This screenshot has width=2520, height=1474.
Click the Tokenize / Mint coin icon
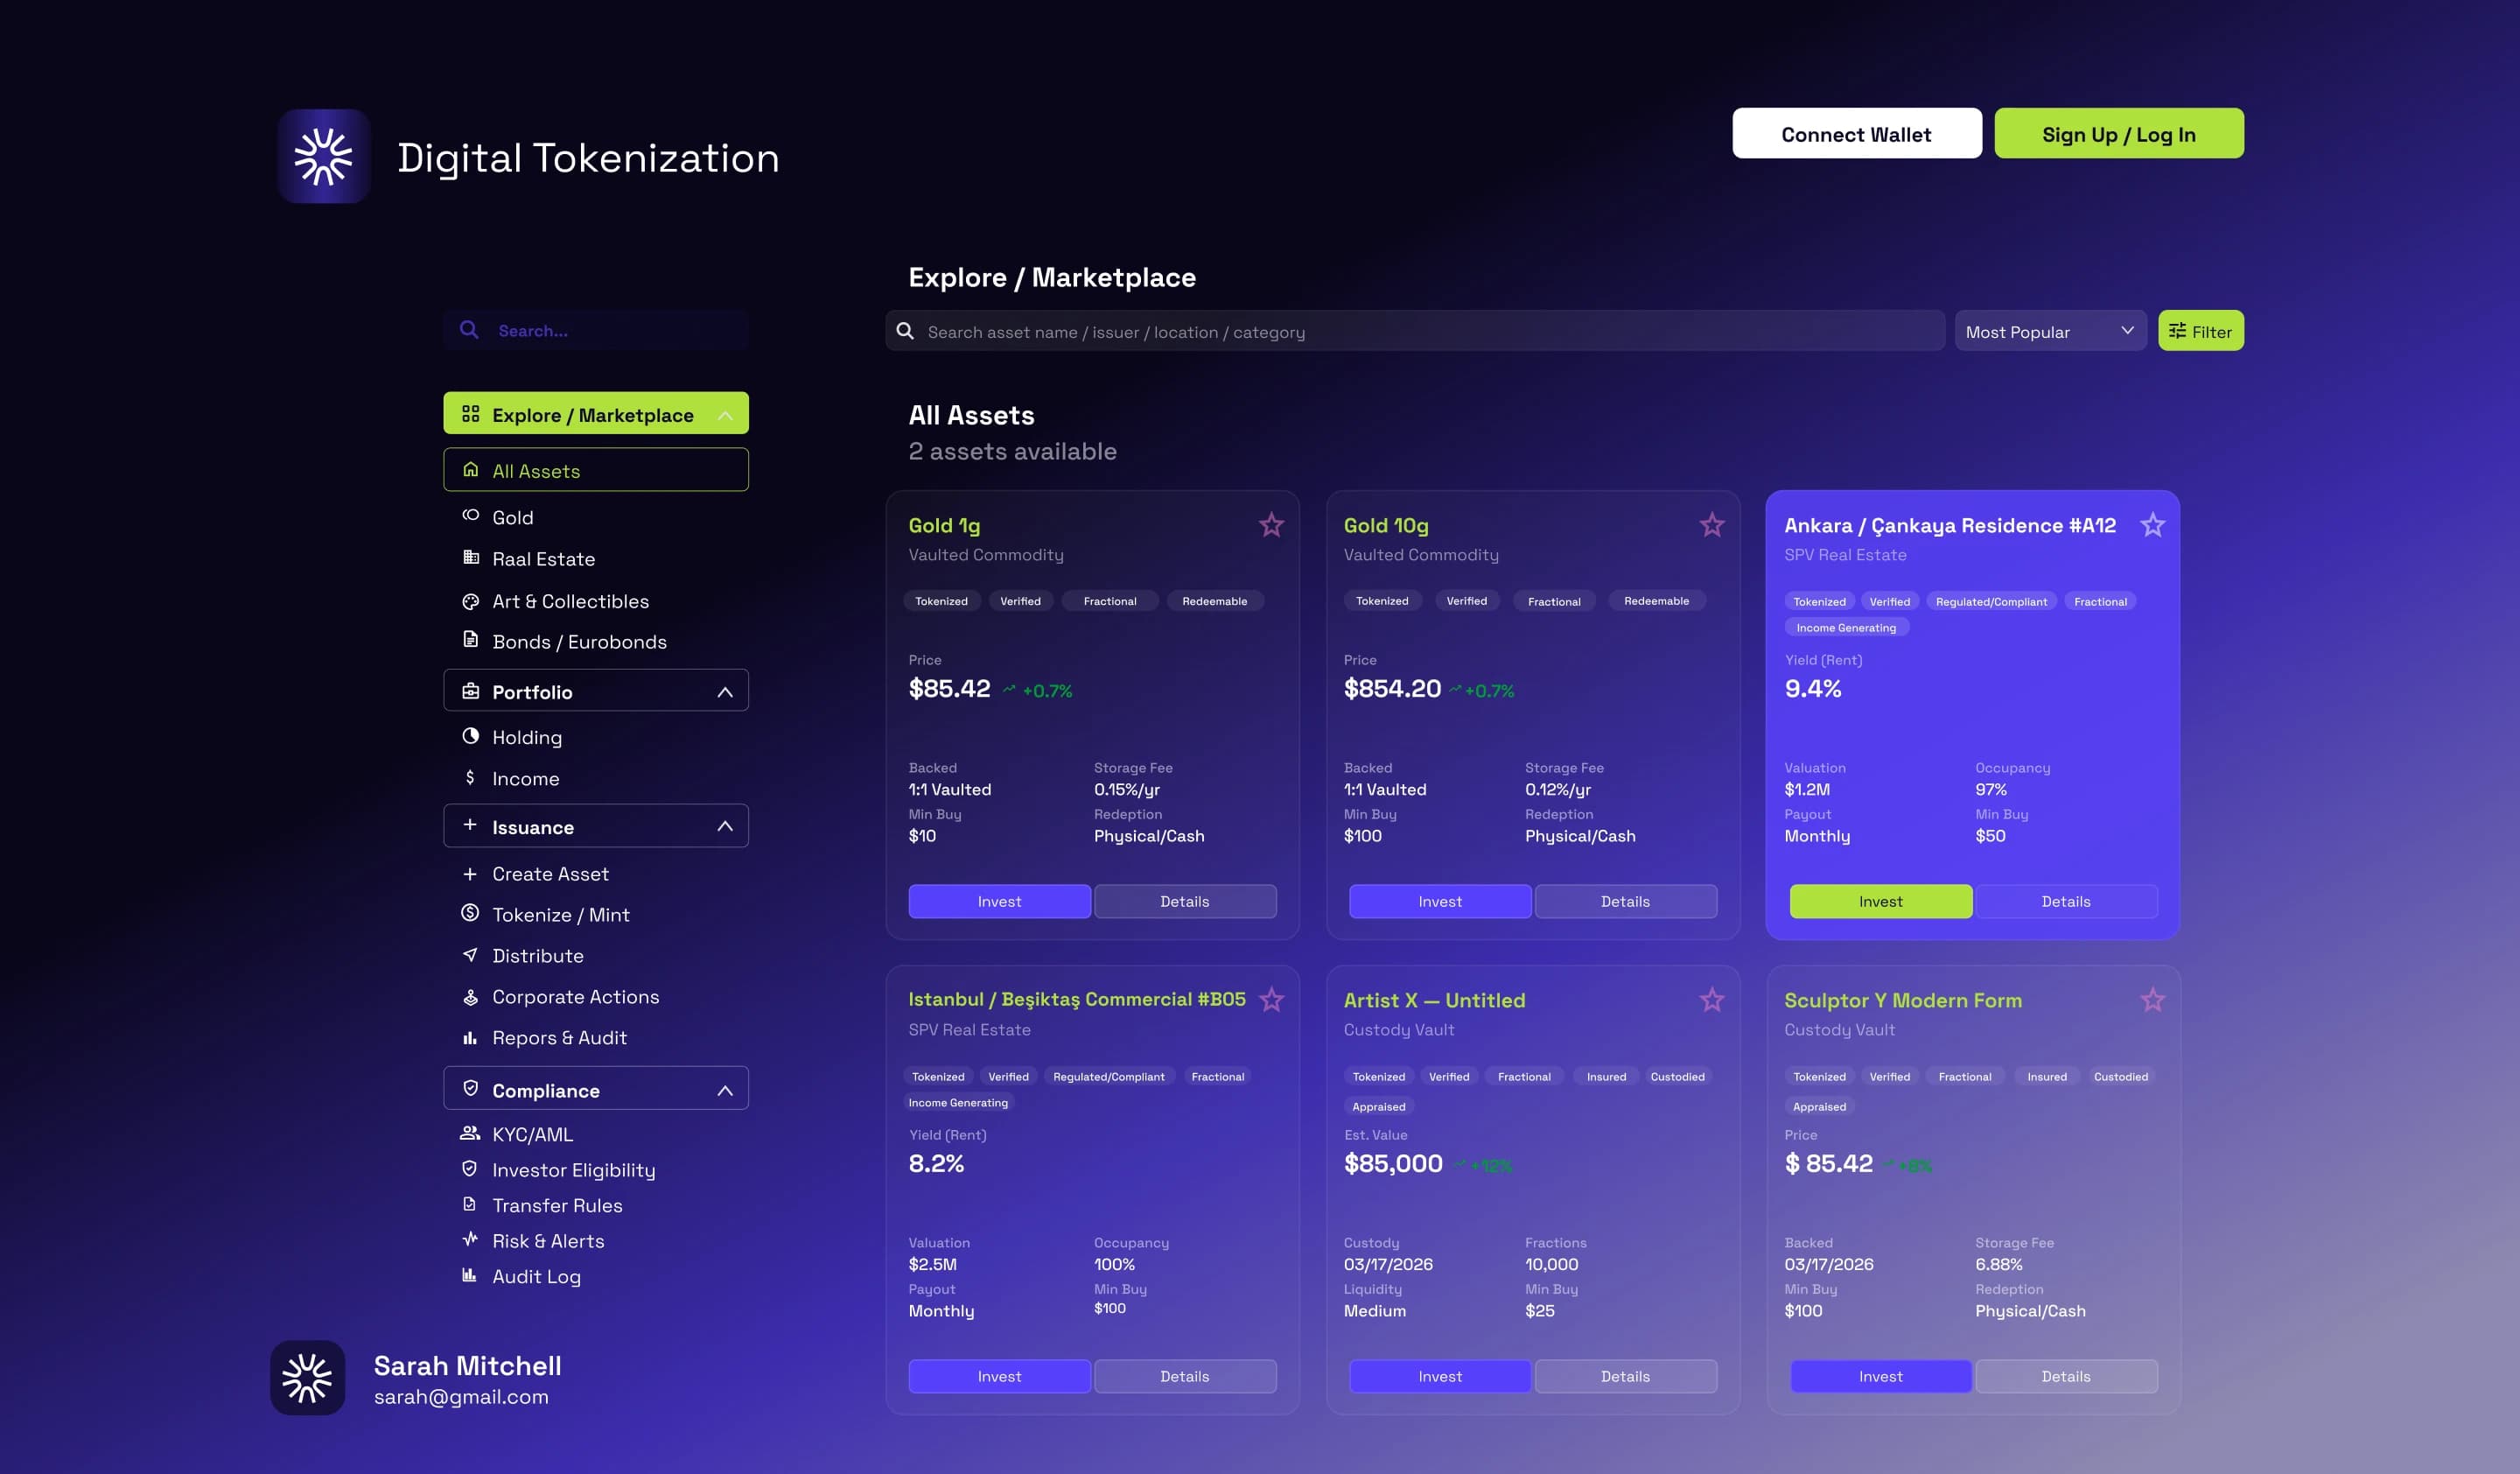point(470,913)
